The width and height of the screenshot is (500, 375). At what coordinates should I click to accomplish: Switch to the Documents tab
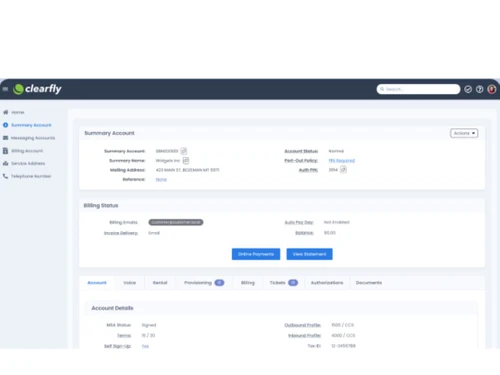pos(369,283)
